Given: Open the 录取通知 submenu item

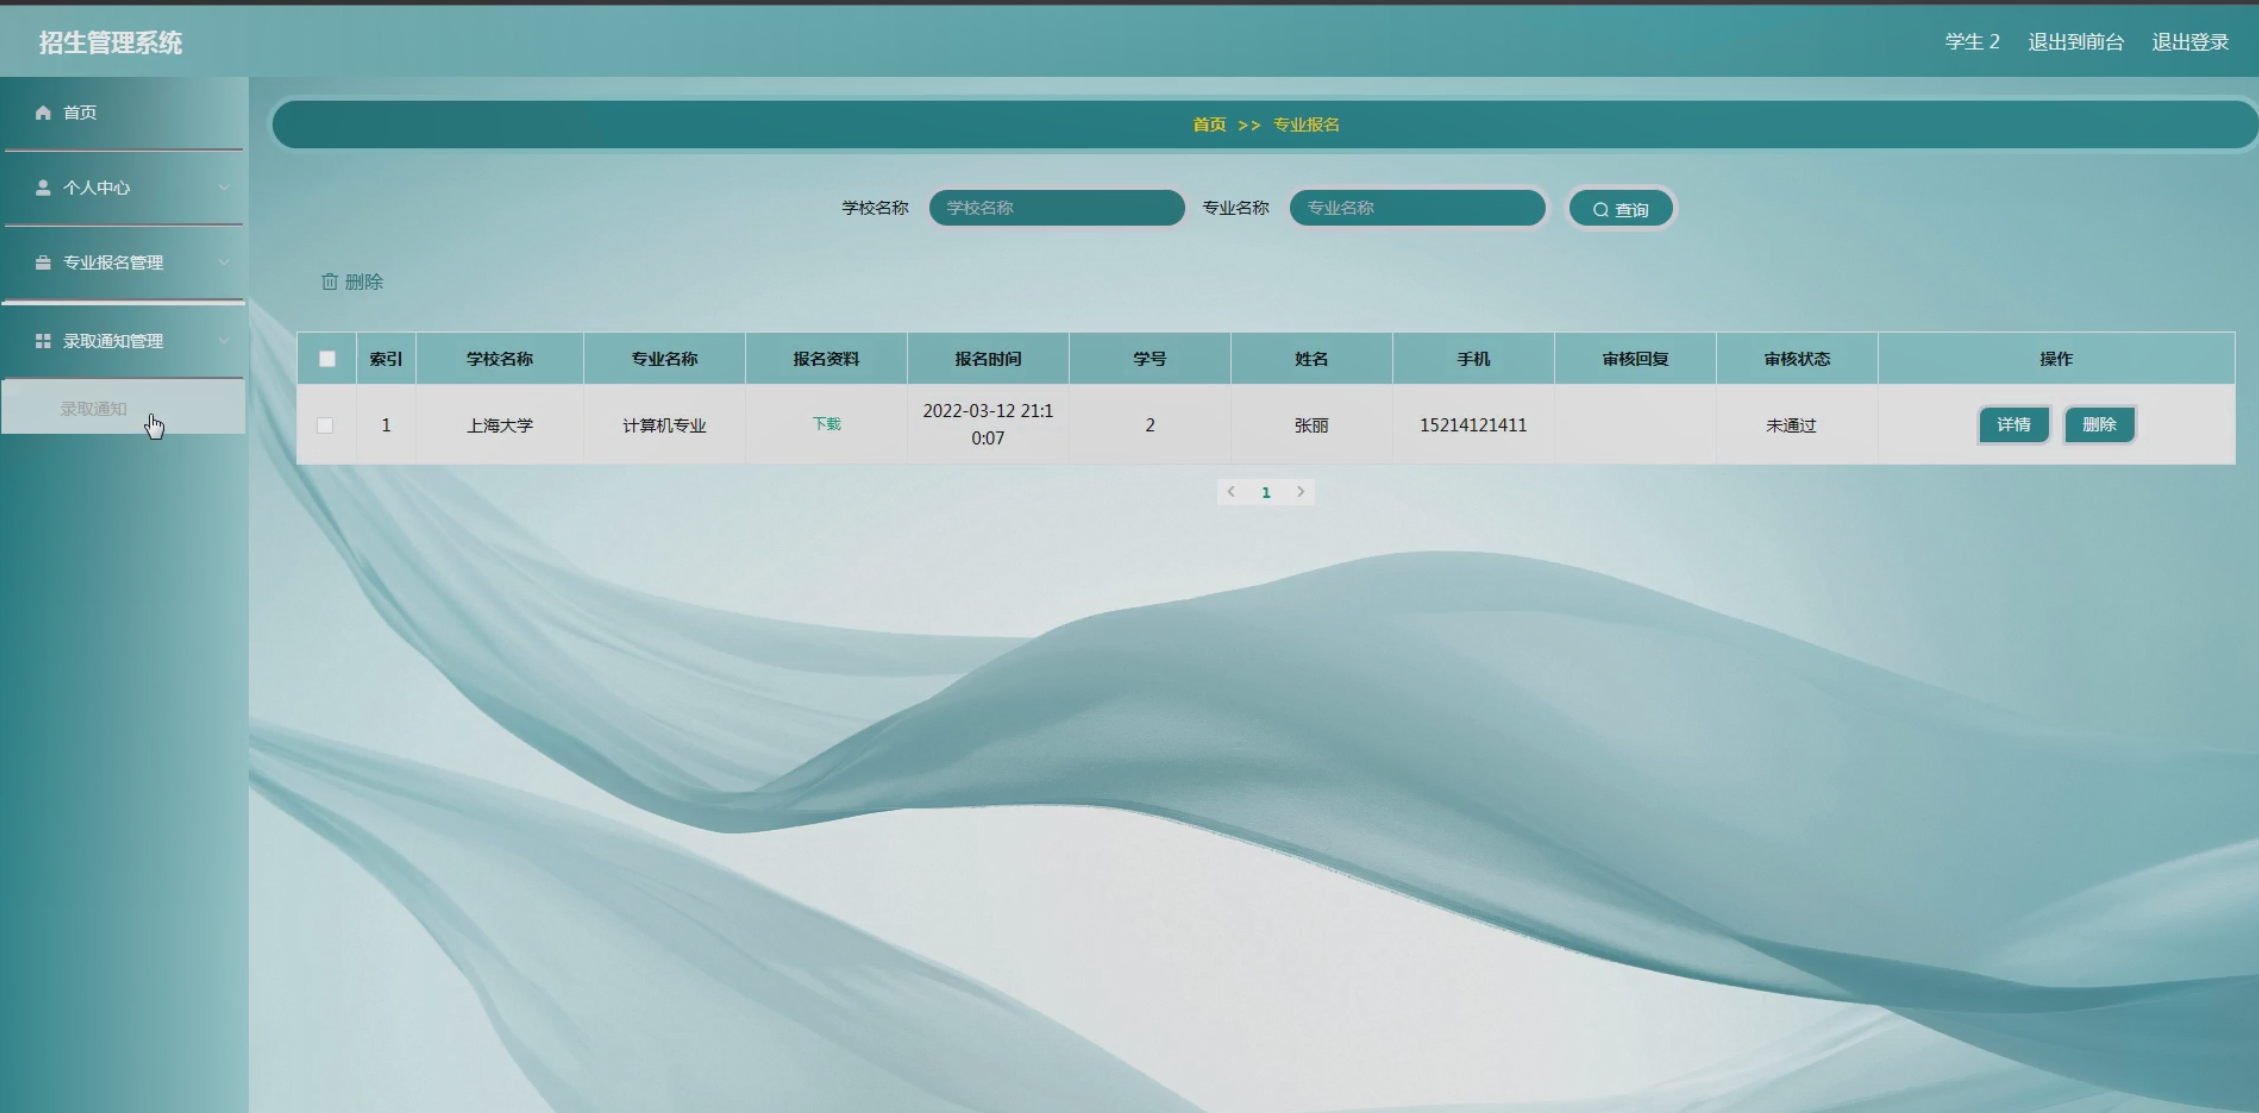Looking at the screenshot, I should tap(94, 408).
